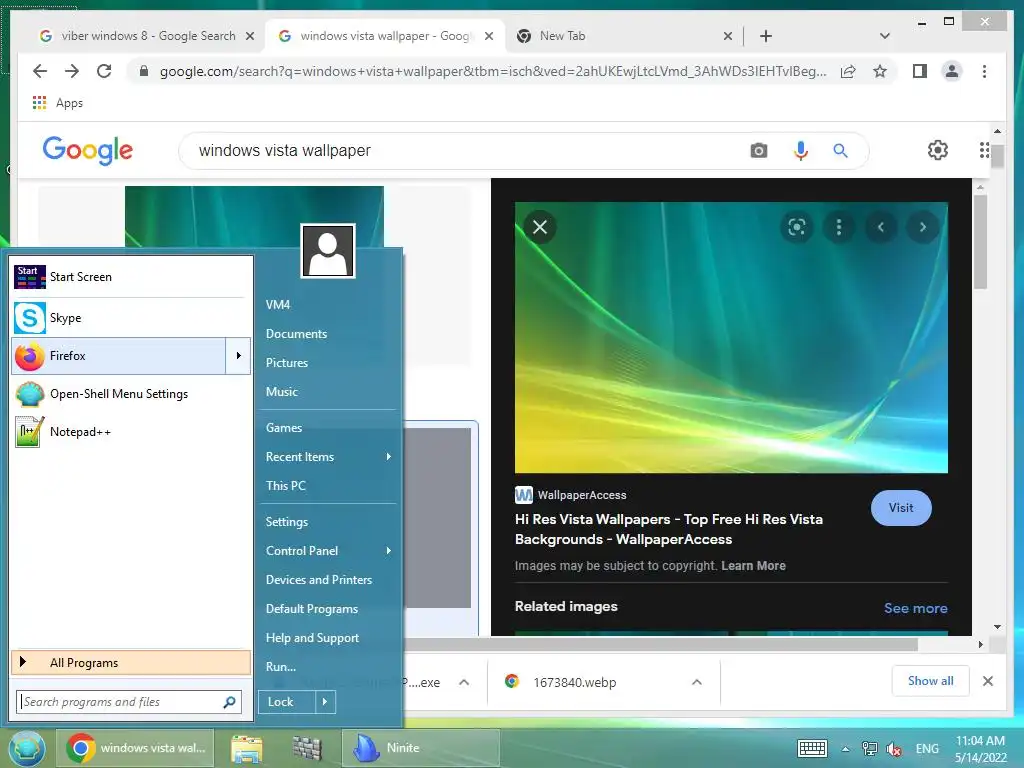
Task: Open Apps shortcut in bookmarks bar
Action: (x=57, y=103)
